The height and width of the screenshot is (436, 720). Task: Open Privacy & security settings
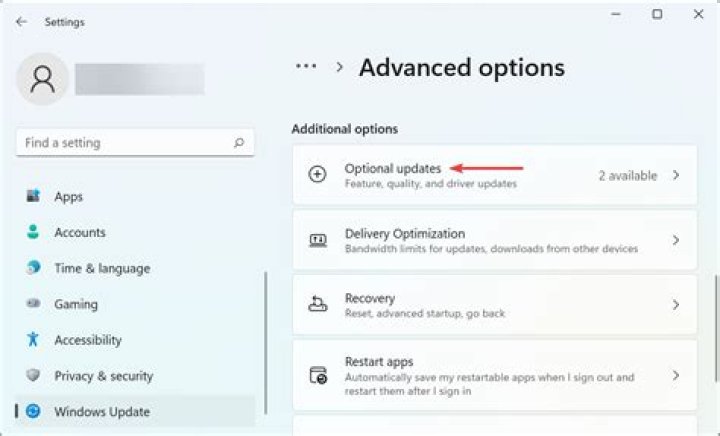click(135, 375)
